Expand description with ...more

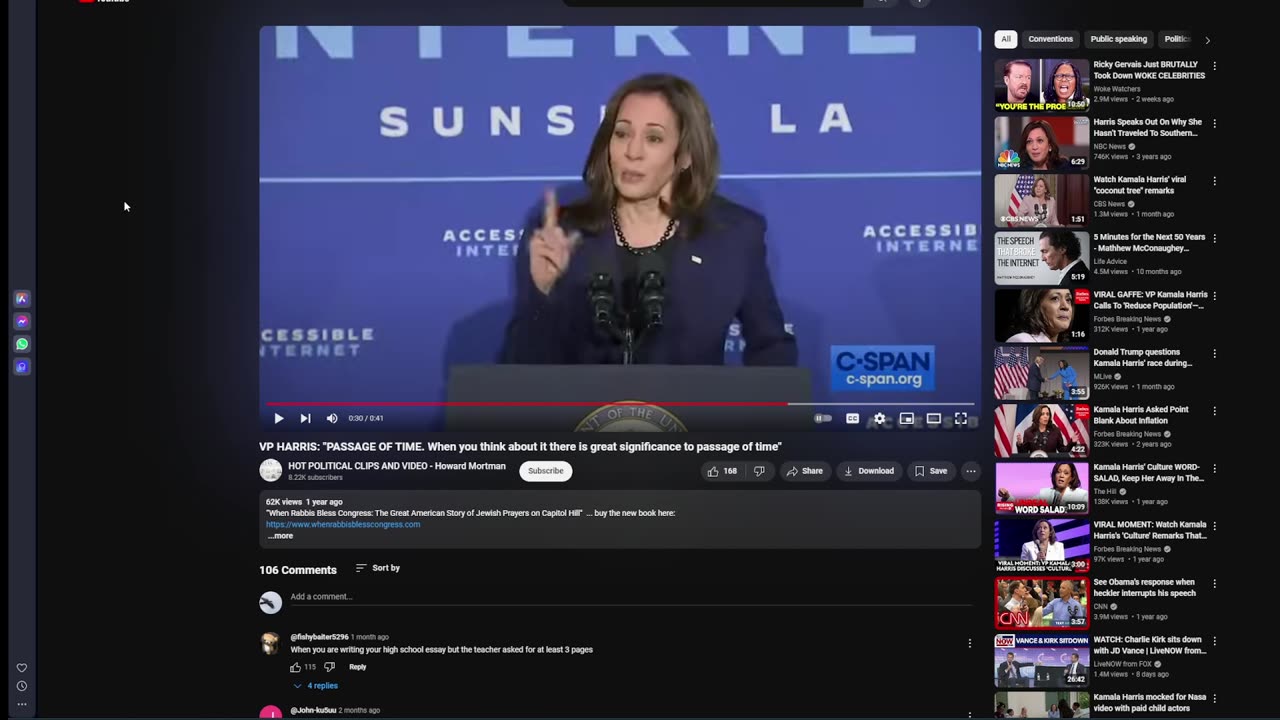[280, 536]
